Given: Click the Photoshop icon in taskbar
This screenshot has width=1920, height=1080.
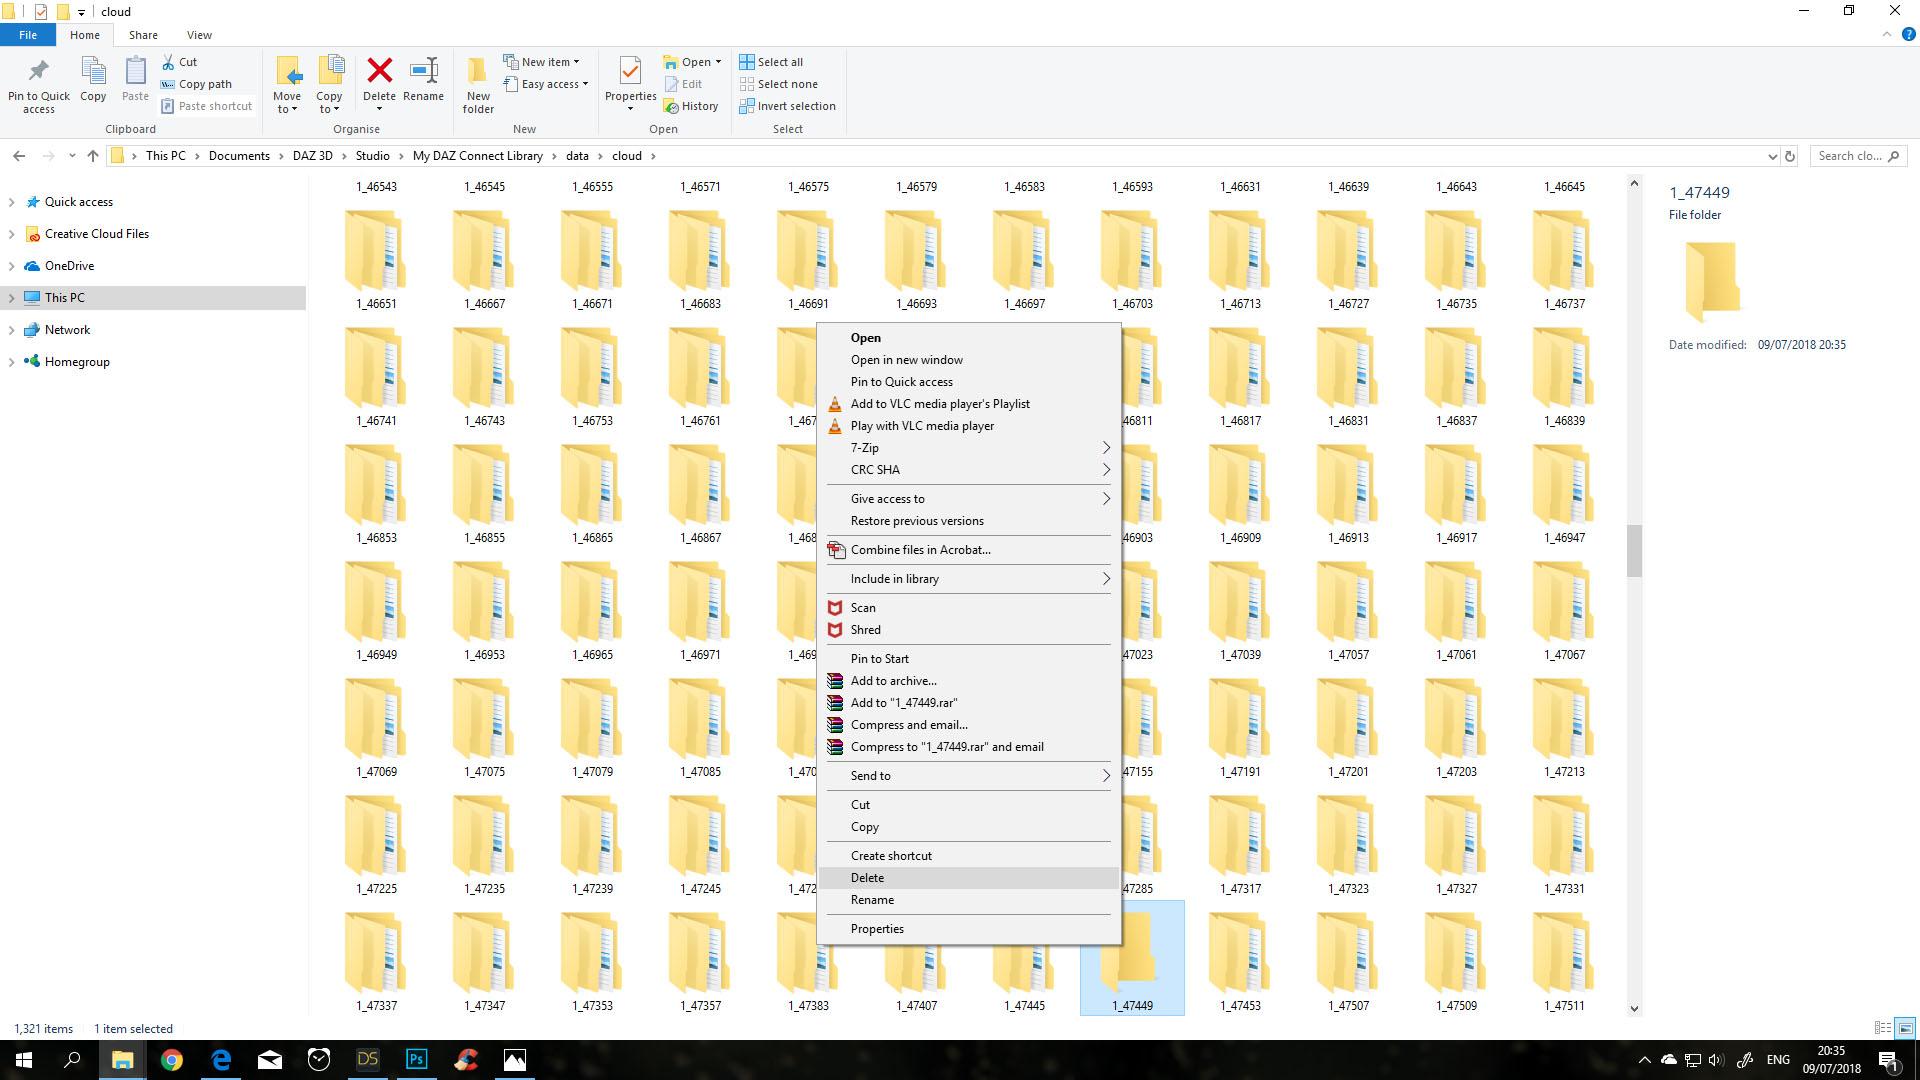Looking at the screenshot, I should (416, 1060).
